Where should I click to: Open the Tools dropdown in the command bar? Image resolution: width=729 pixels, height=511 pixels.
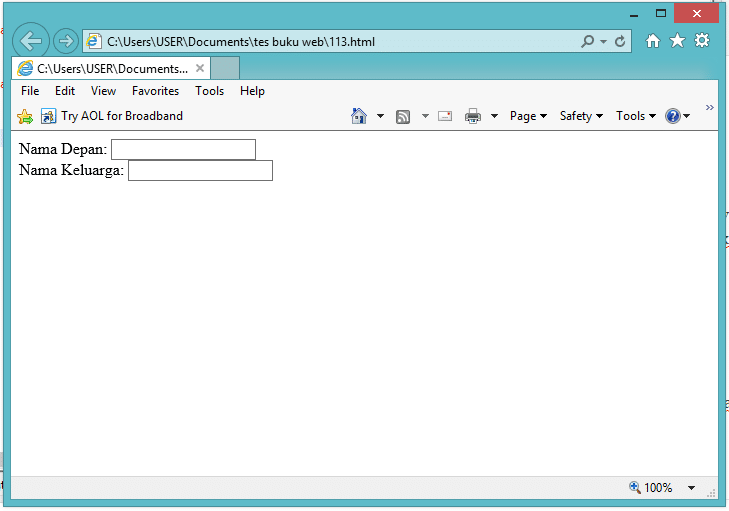[636, 116]
